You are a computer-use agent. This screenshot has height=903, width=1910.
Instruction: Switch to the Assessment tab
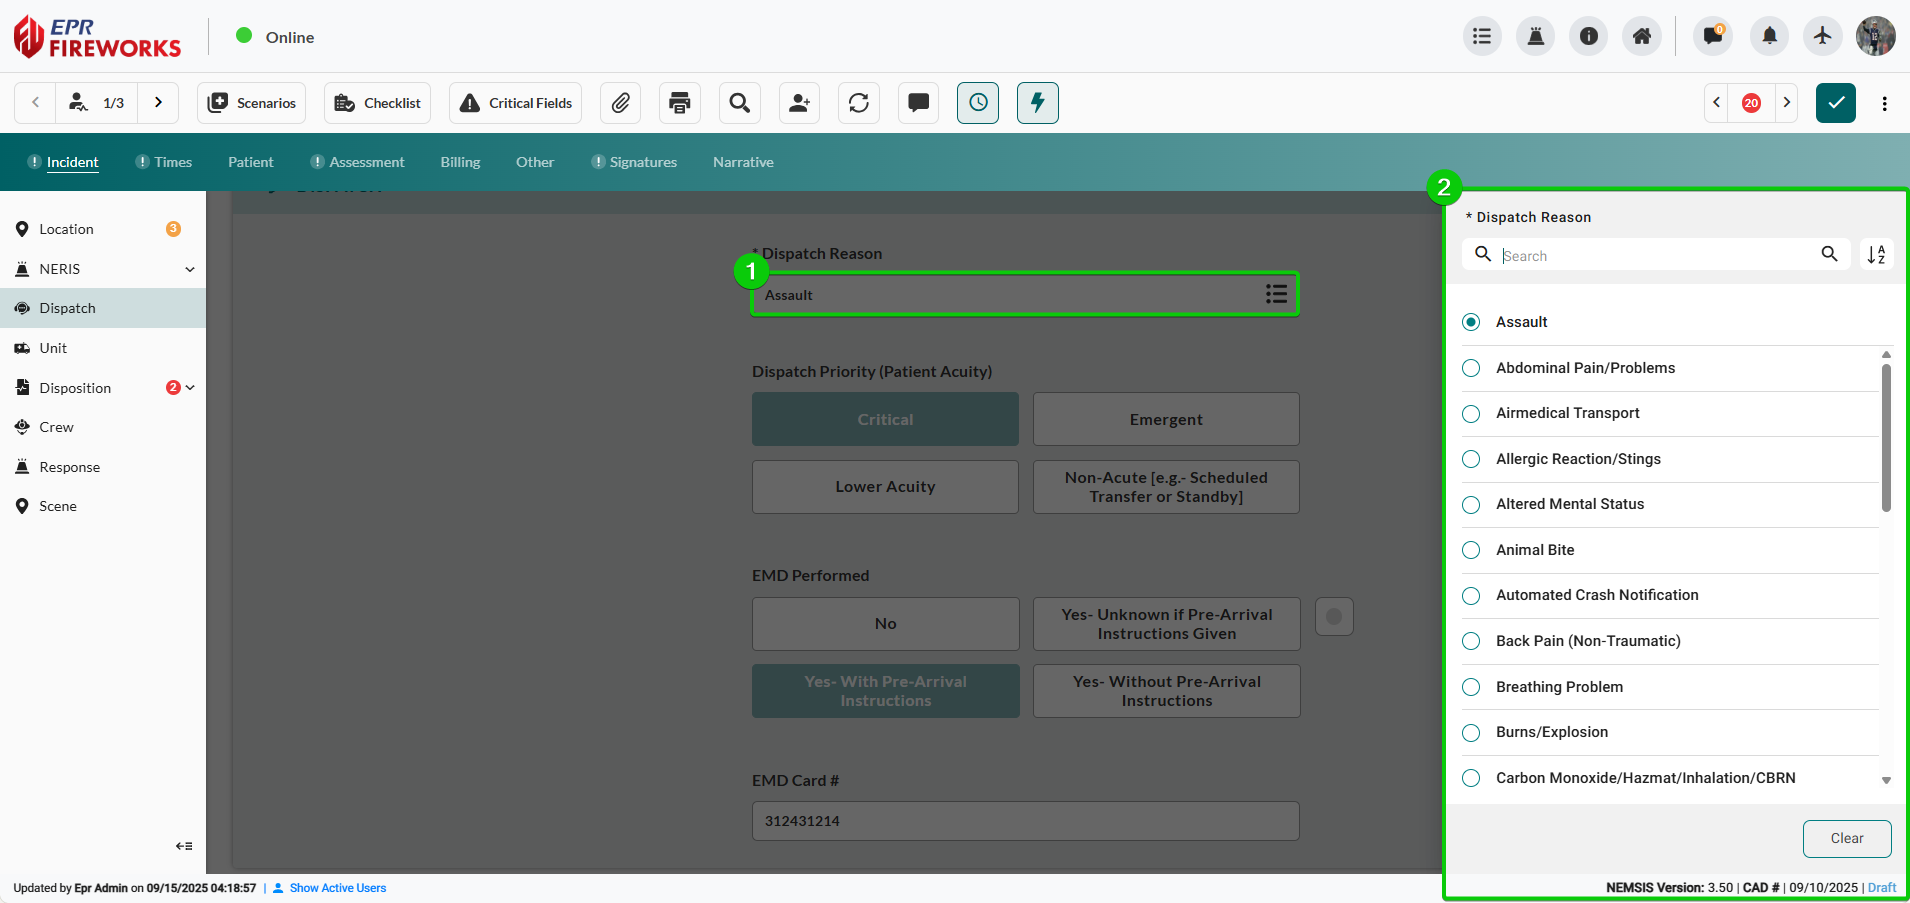pyautogui.click(x=366, y=162)
